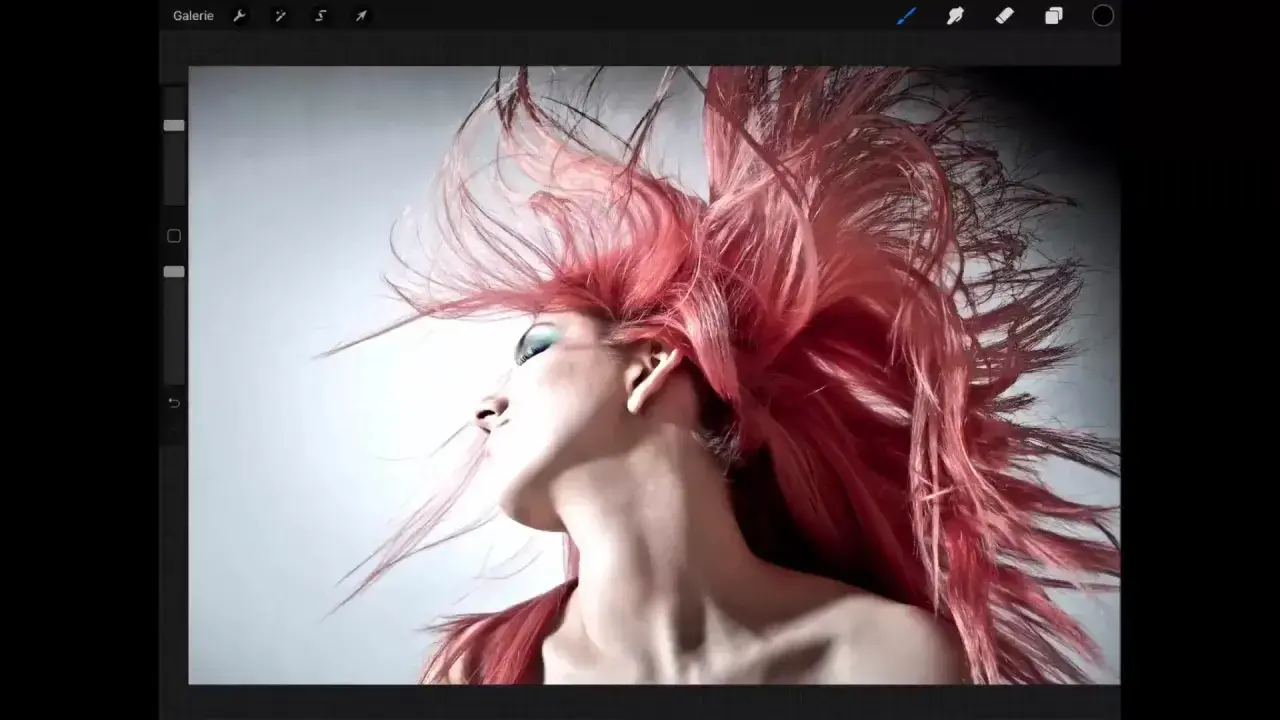Click the brush size slider handle
Screen dimensions: 1280x720
[x=174, y=126]
